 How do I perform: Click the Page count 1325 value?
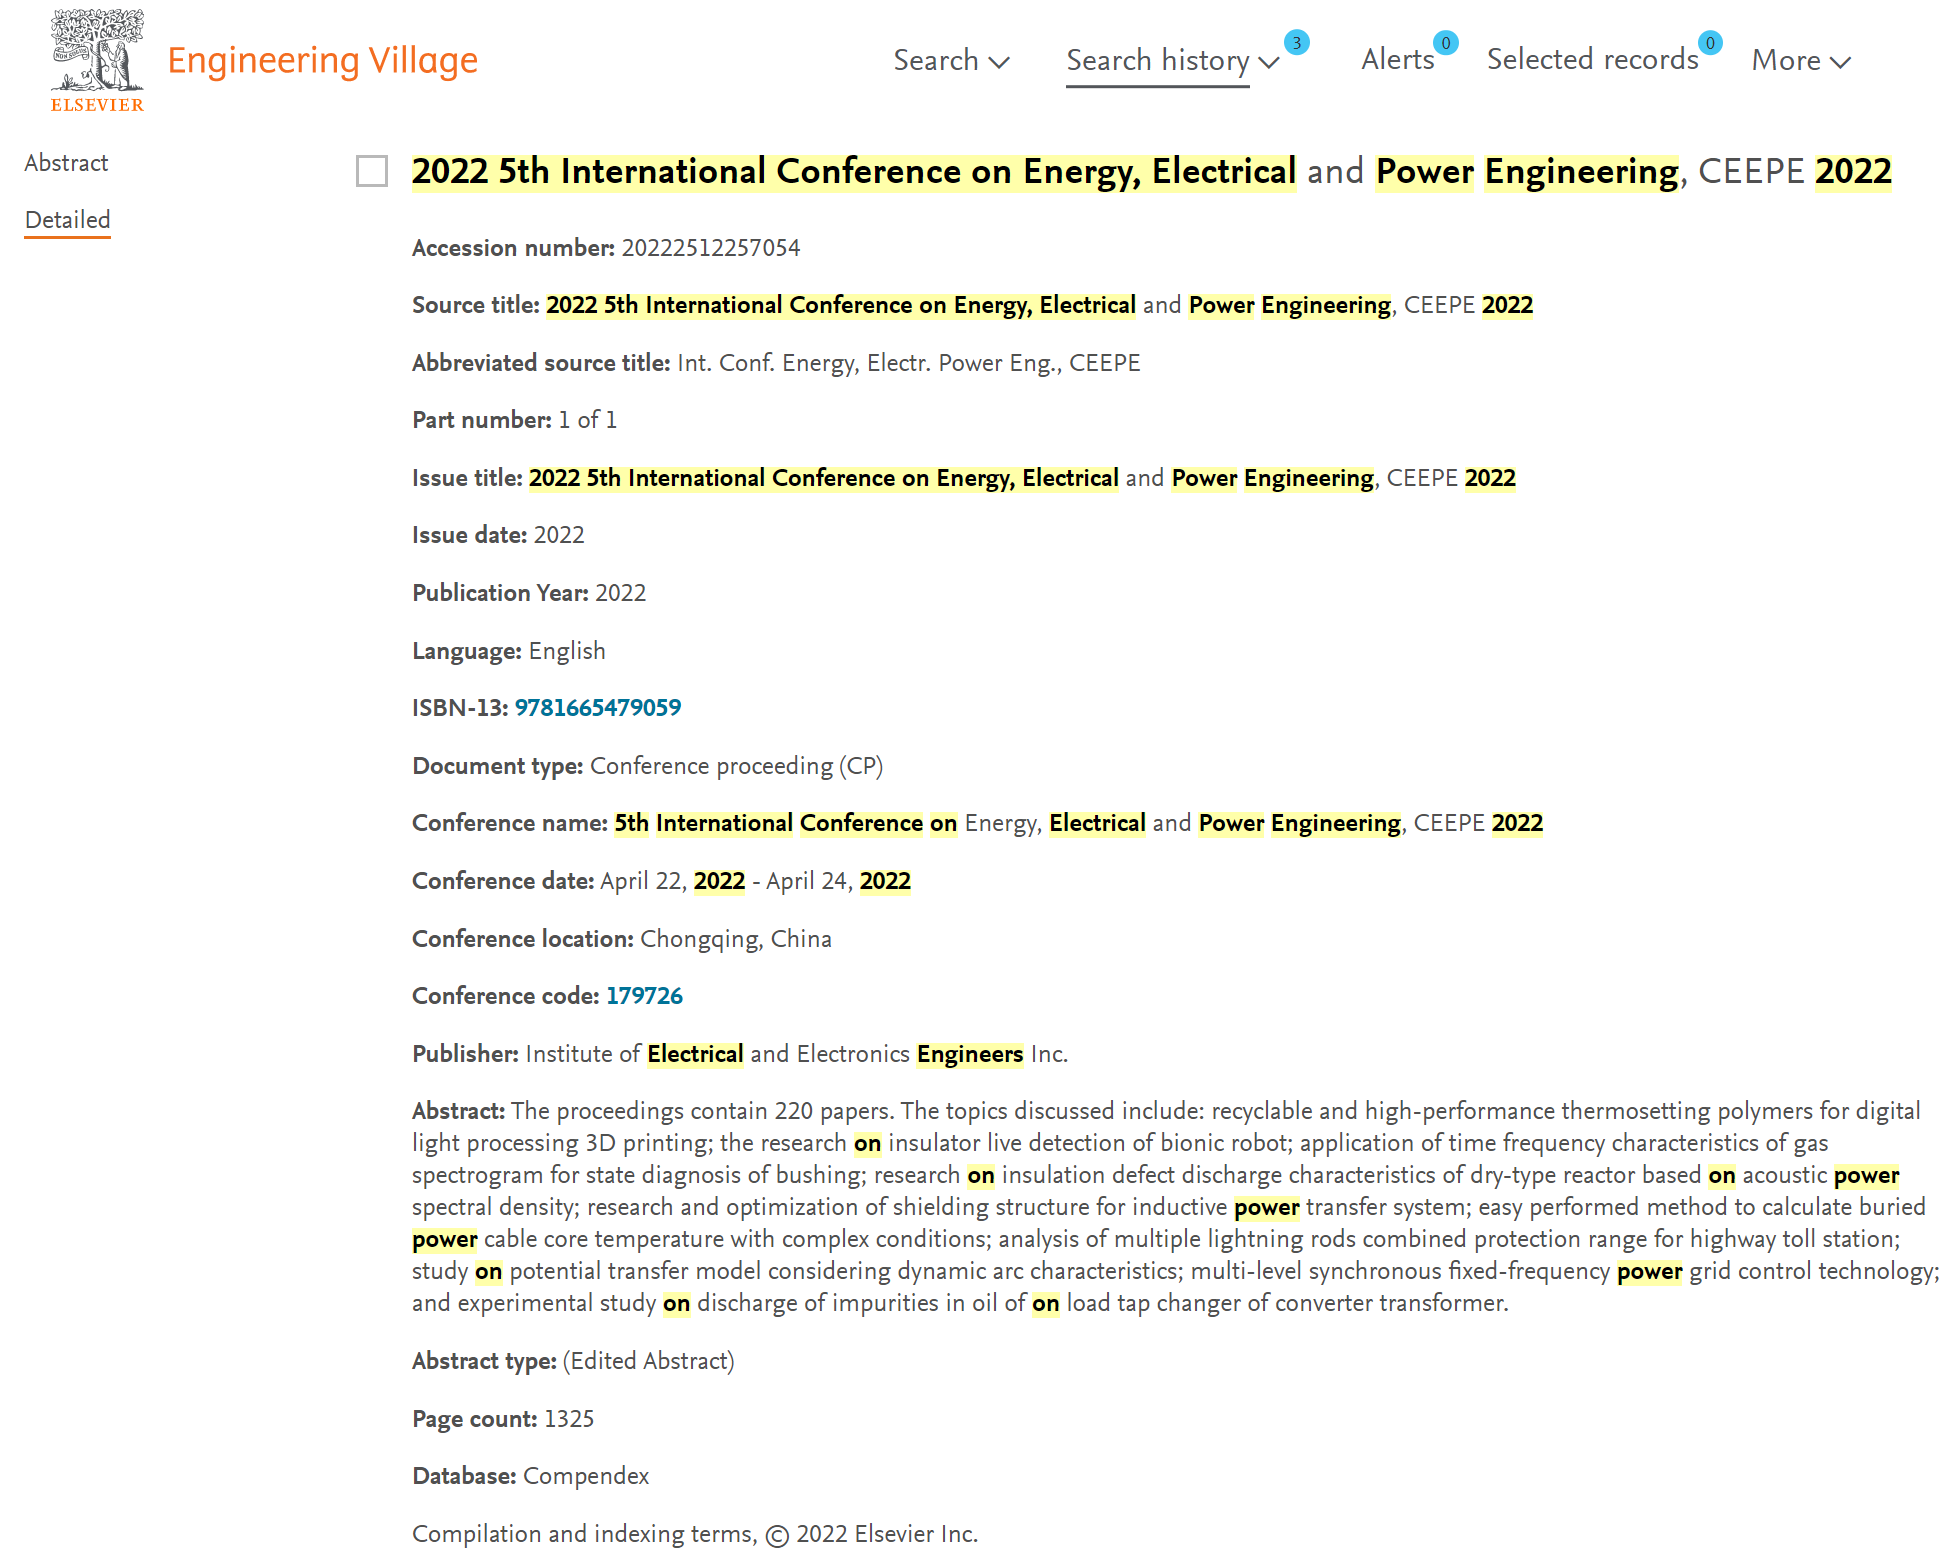pos(569,1419)
